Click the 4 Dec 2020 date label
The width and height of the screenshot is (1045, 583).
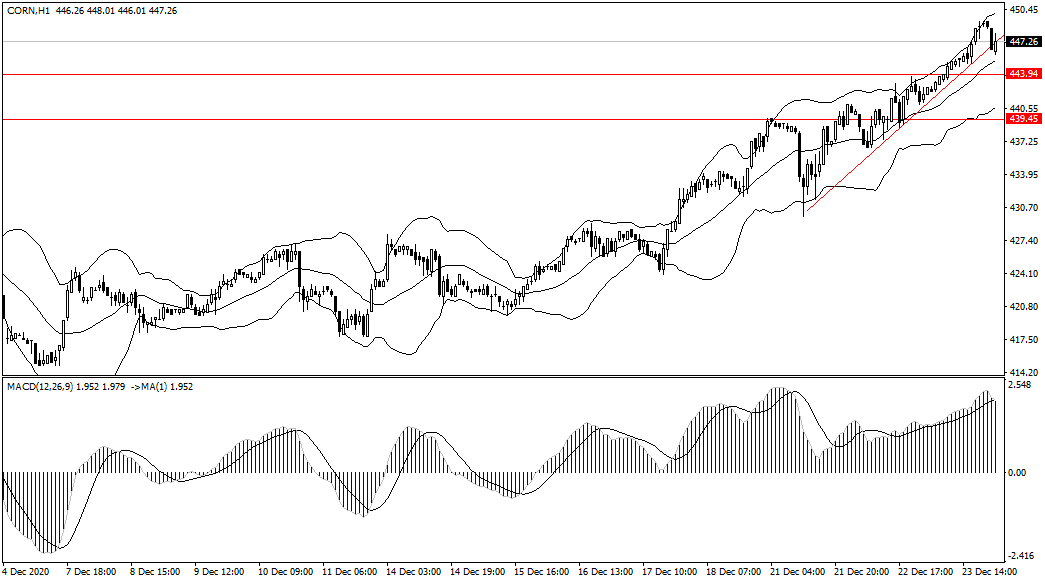(28, 573)
